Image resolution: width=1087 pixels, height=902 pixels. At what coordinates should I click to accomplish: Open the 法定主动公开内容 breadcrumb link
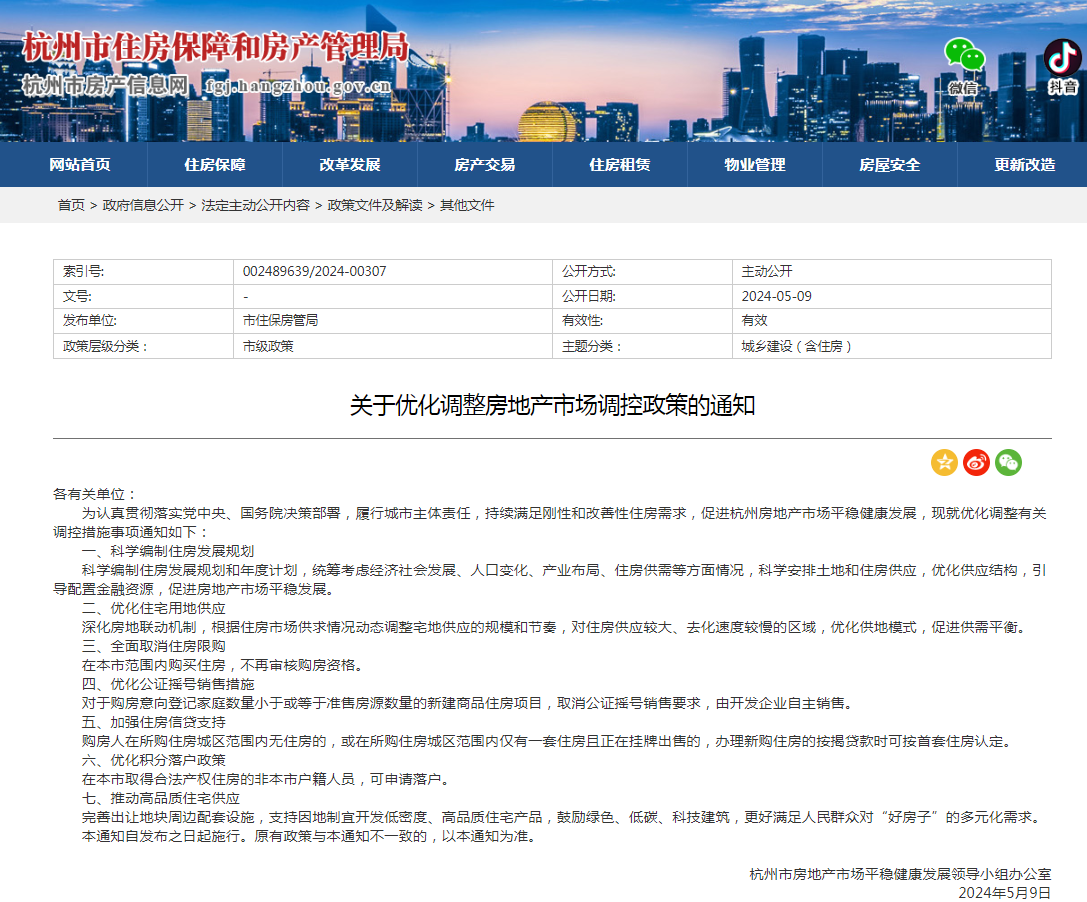pos(255,205)
